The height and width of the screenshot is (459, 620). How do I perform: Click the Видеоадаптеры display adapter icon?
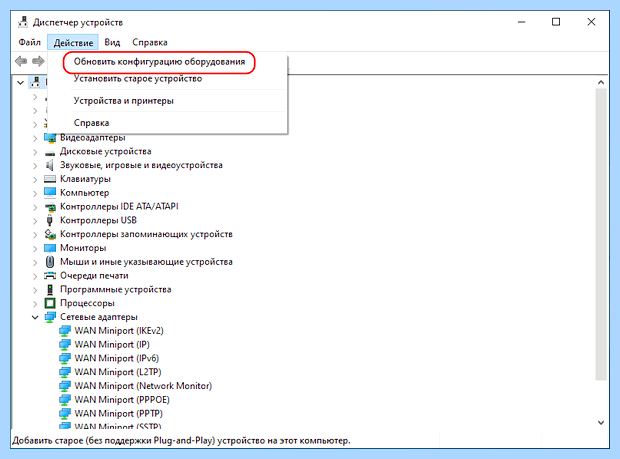click(50, 138)
